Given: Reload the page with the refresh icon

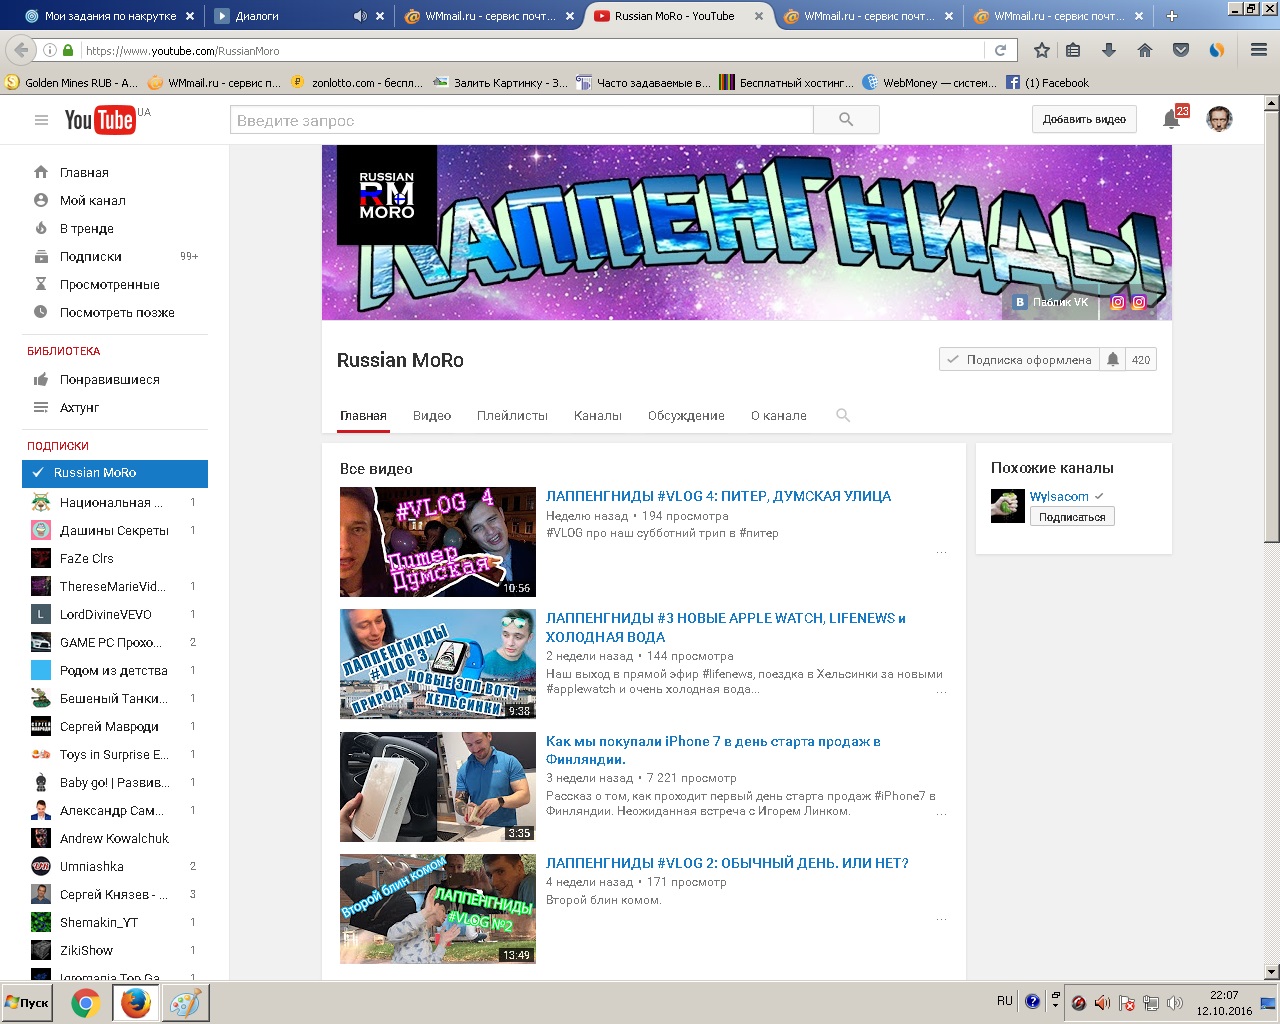Looking at the screenshot, I should coord(1000,50).
